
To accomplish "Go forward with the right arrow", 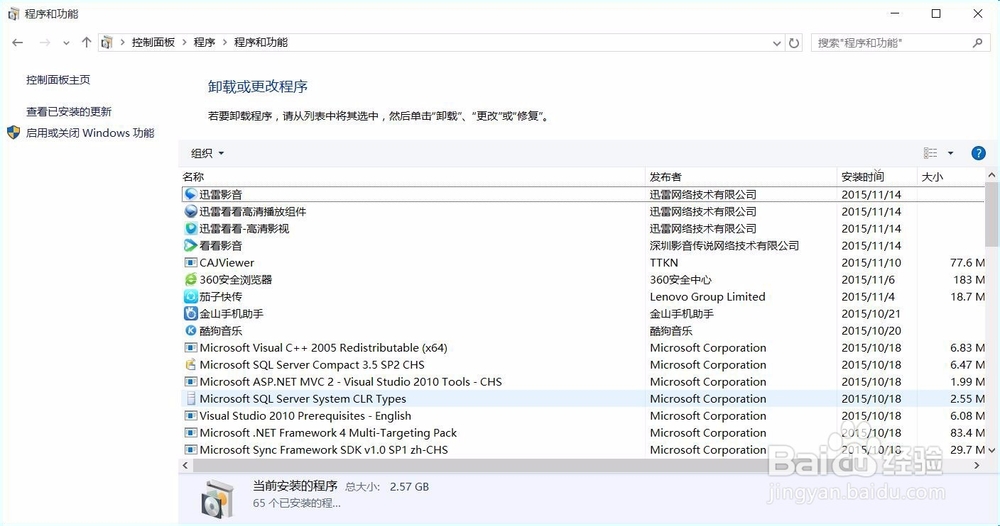I will coord(44,43).
